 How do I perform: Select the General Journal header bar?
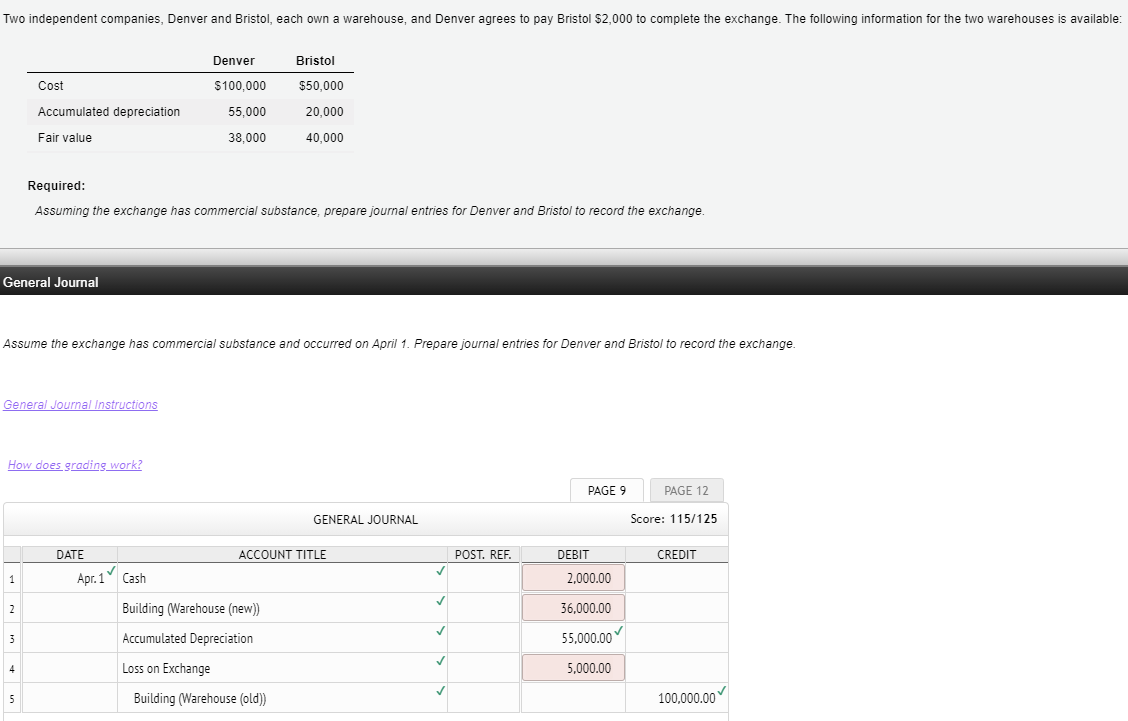coord(564,281)
